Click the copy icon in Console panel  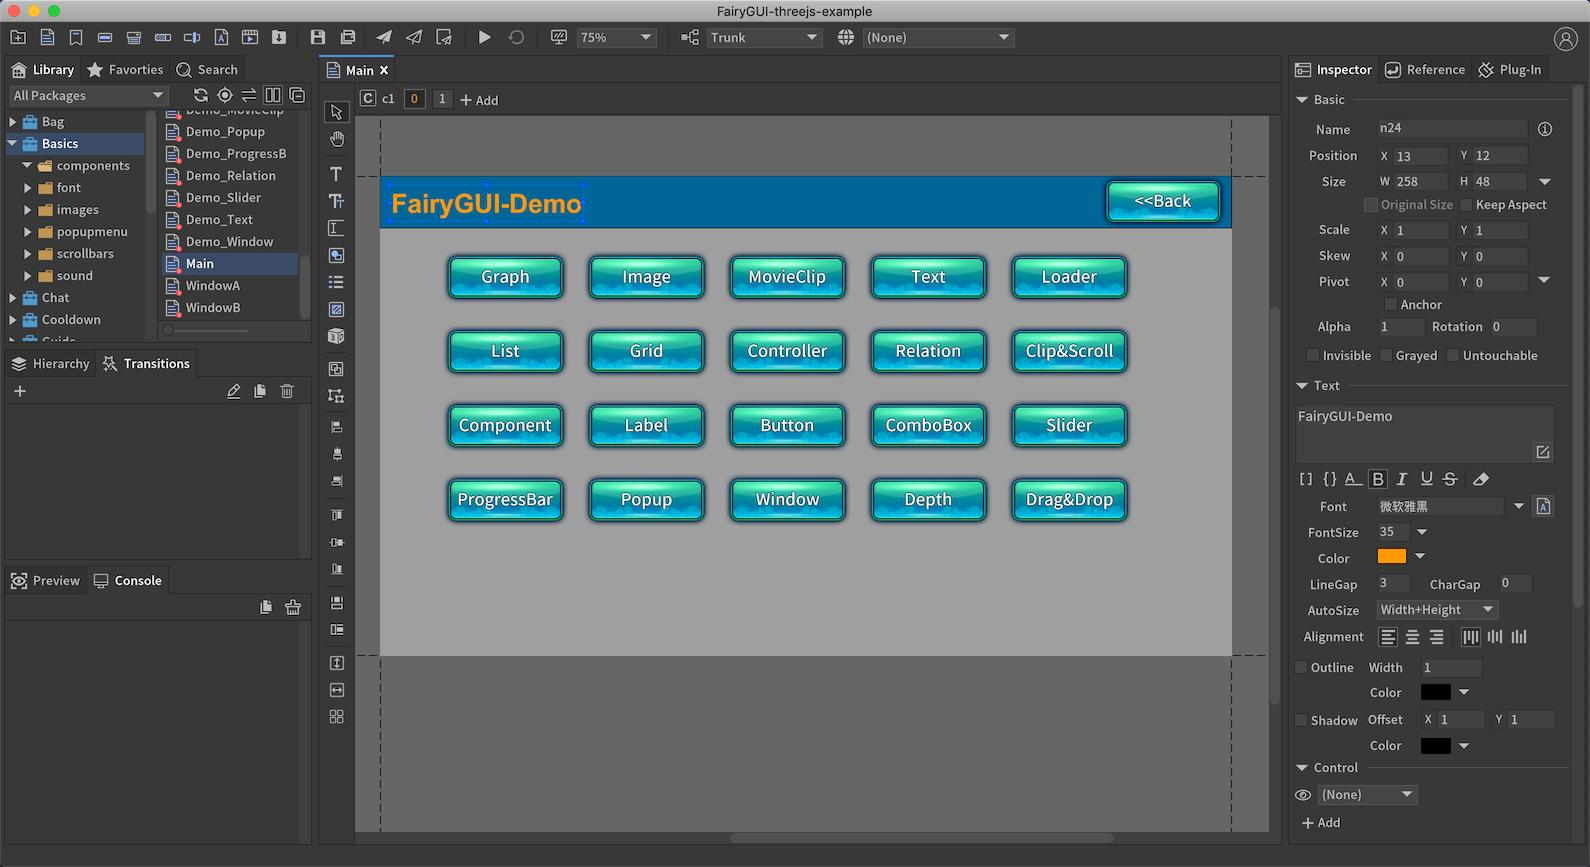pos(266,607)
